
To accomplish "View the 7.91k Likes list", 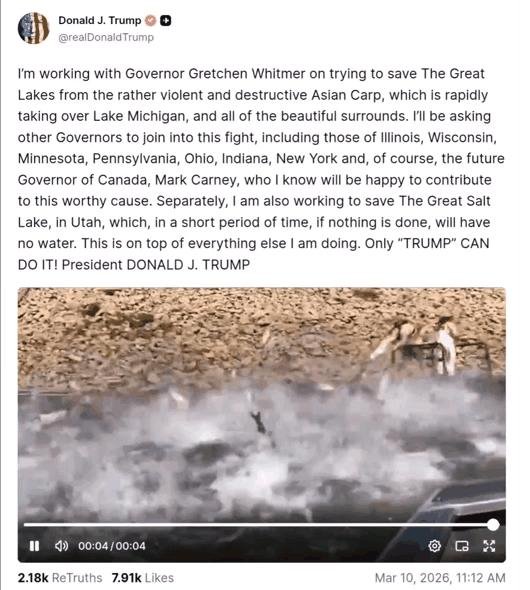I will pos(143,578).
